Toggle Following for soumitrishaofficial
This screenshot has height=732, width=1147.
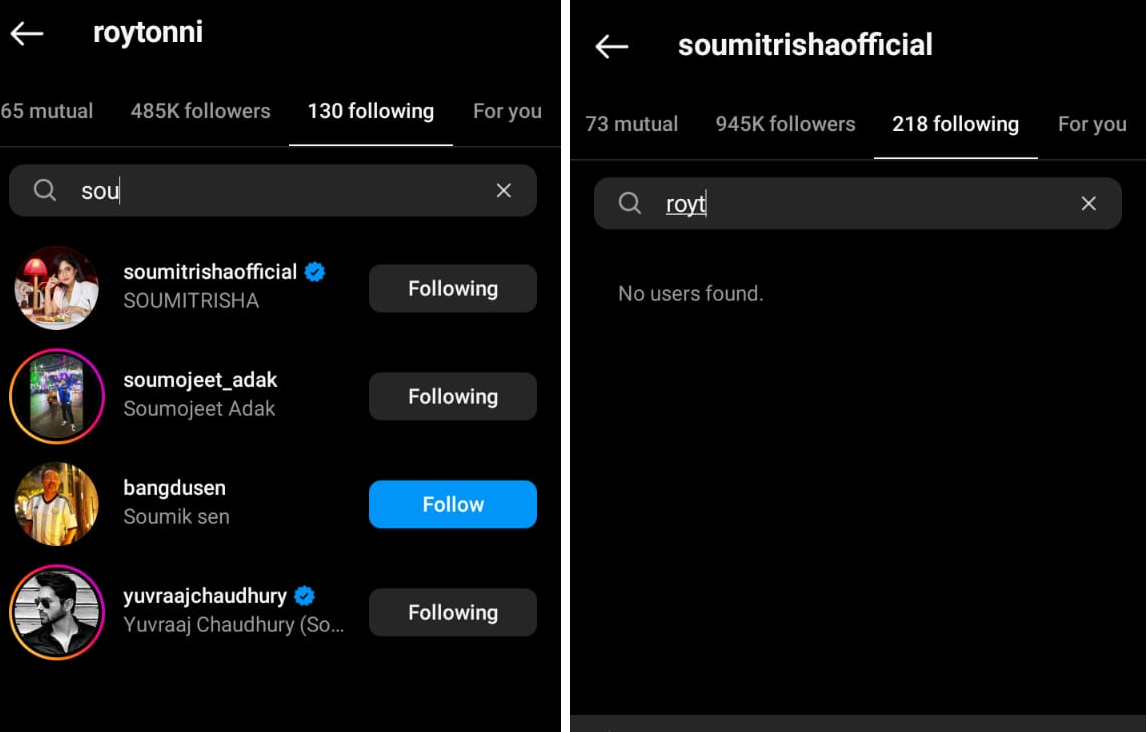coord(453,289)
